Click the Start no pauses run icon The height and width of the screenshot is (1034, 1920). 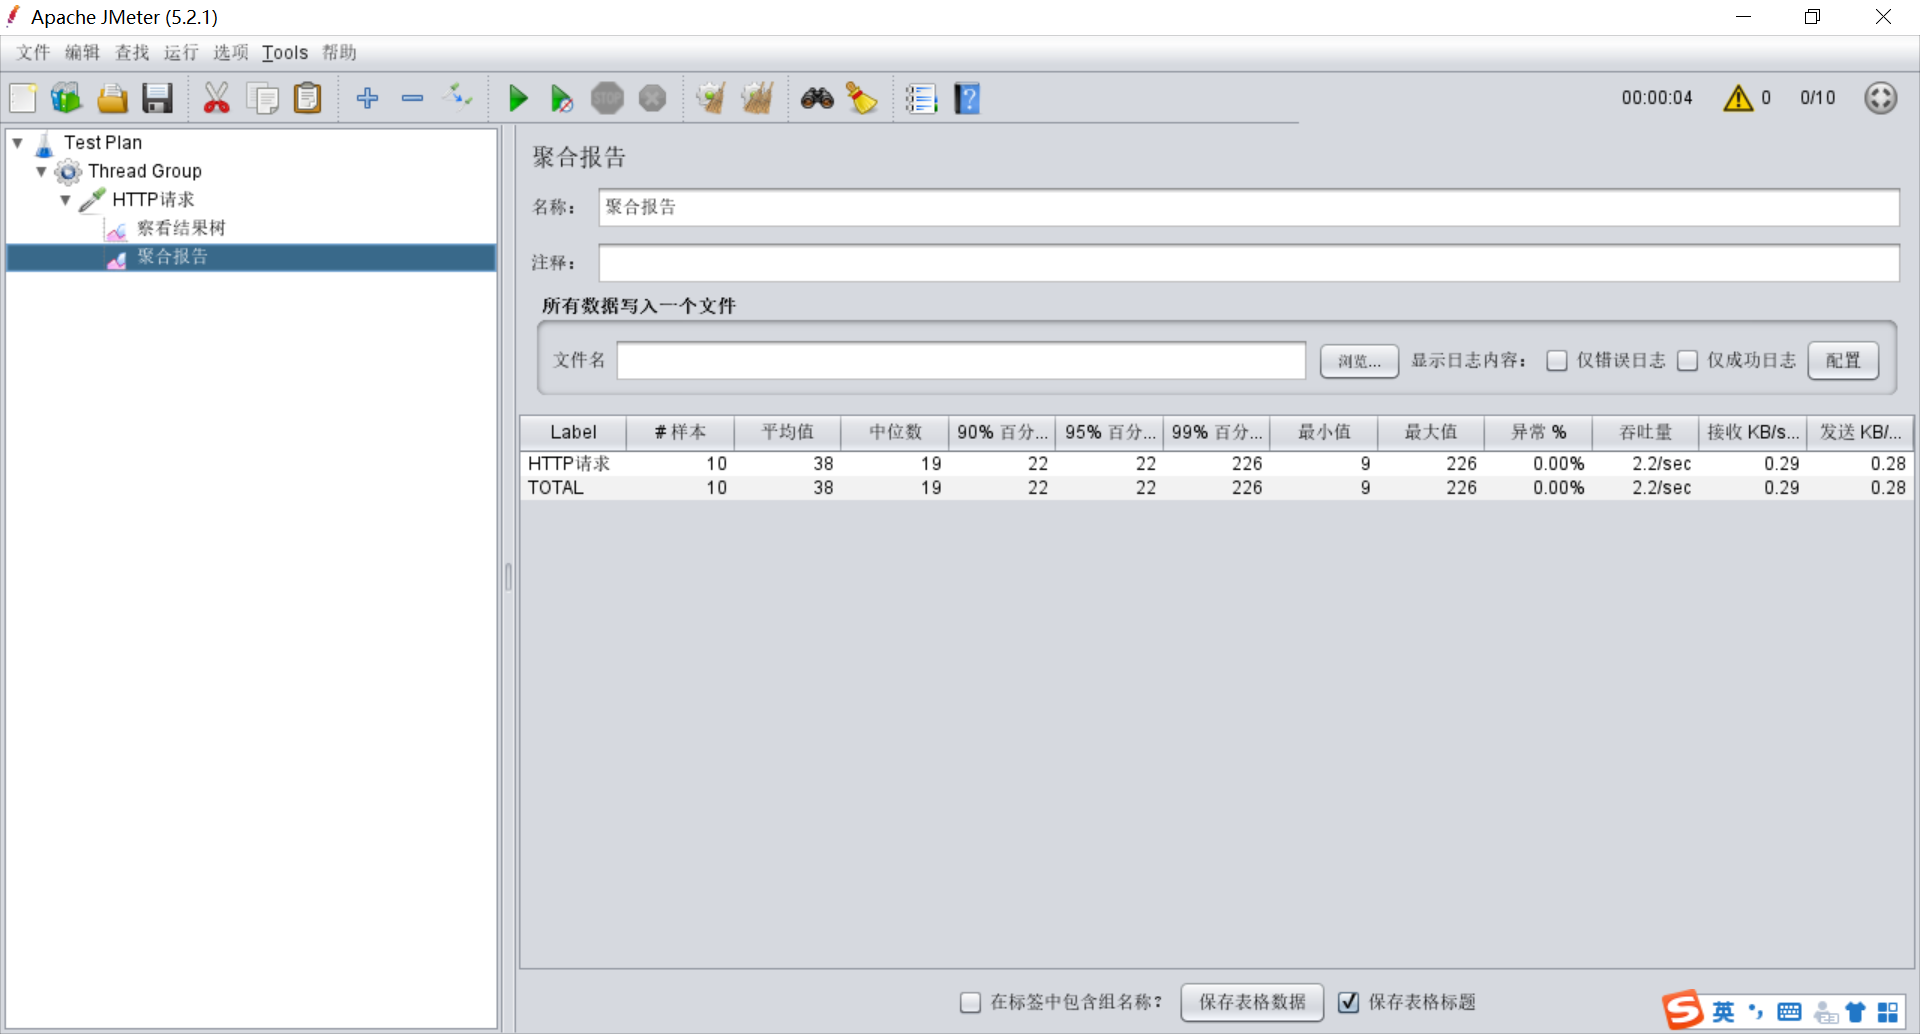[562, 98]
